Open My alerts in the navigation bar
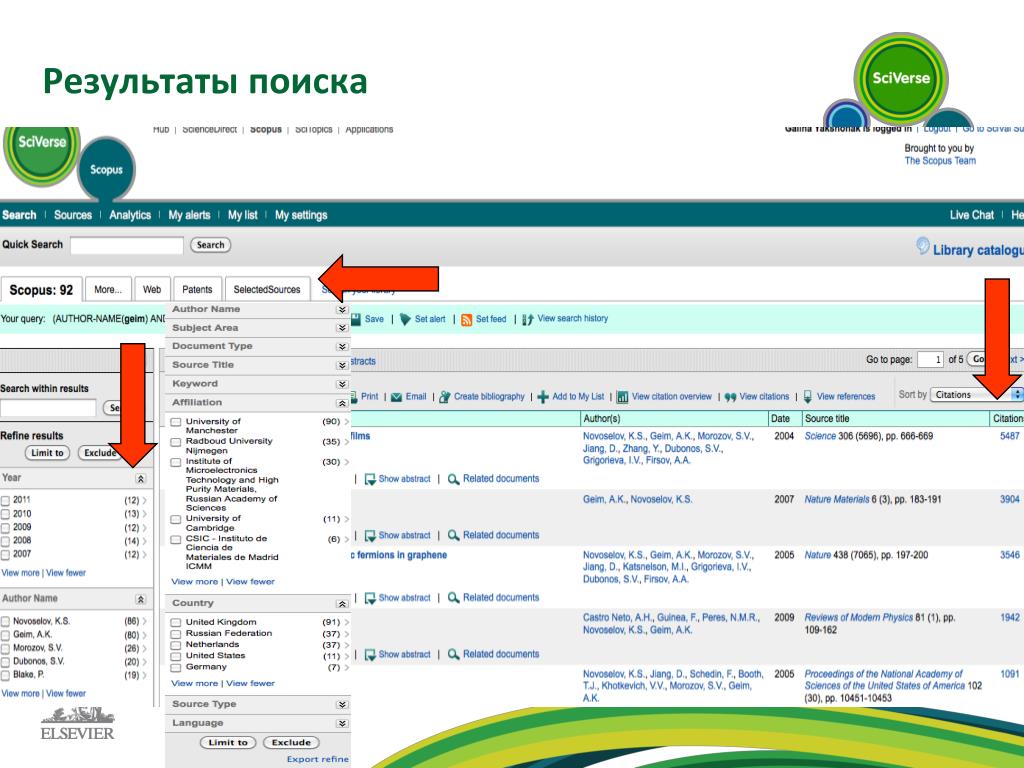The height and width of the screenshot is (768, 1024). click(189, 215)
